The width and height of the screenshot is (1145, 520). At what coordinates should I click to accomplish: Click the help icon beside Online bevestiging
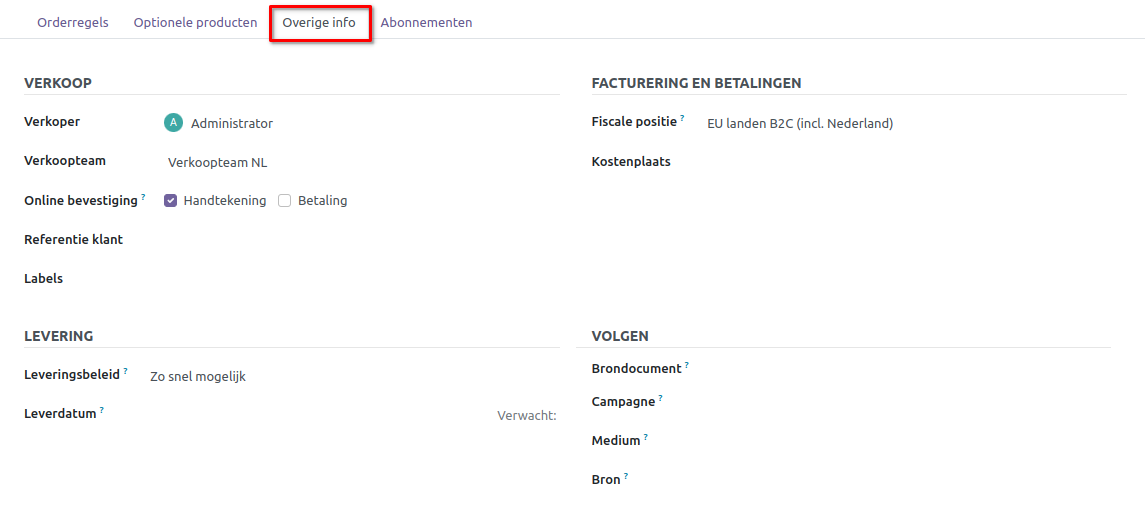[x=143, y=197]
